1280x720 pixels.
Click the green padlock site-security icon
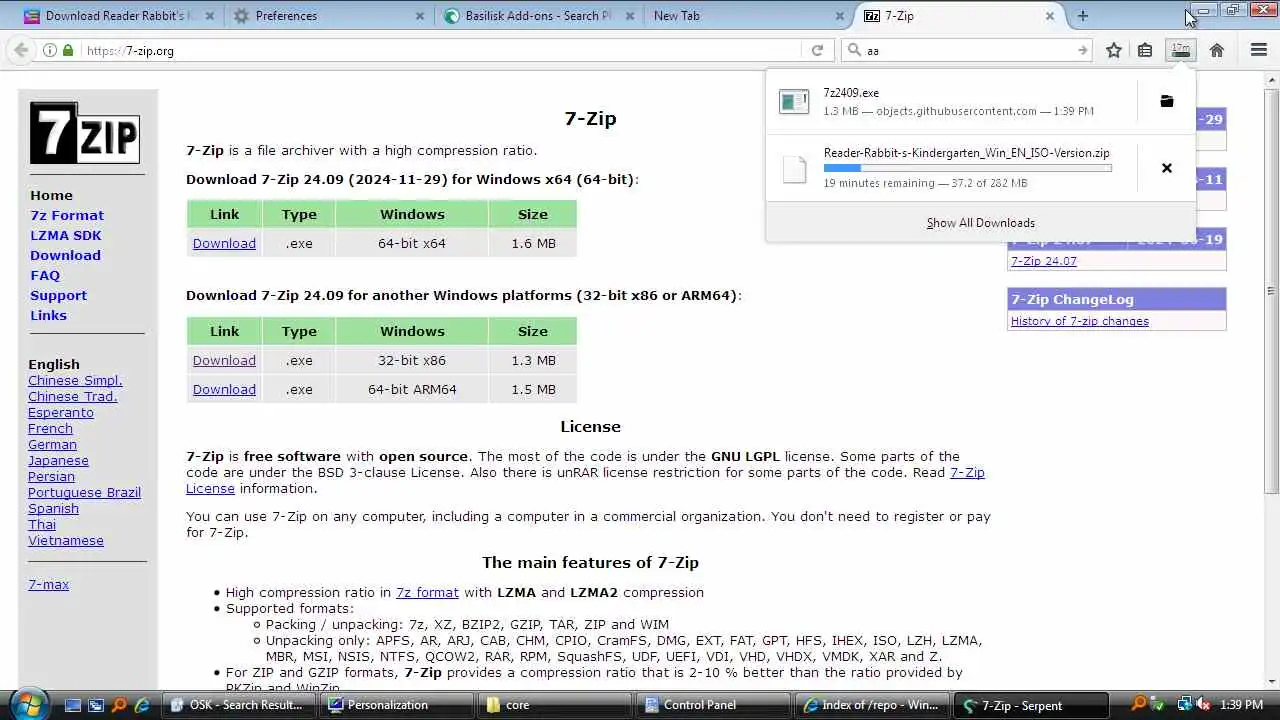coord(68,50)
